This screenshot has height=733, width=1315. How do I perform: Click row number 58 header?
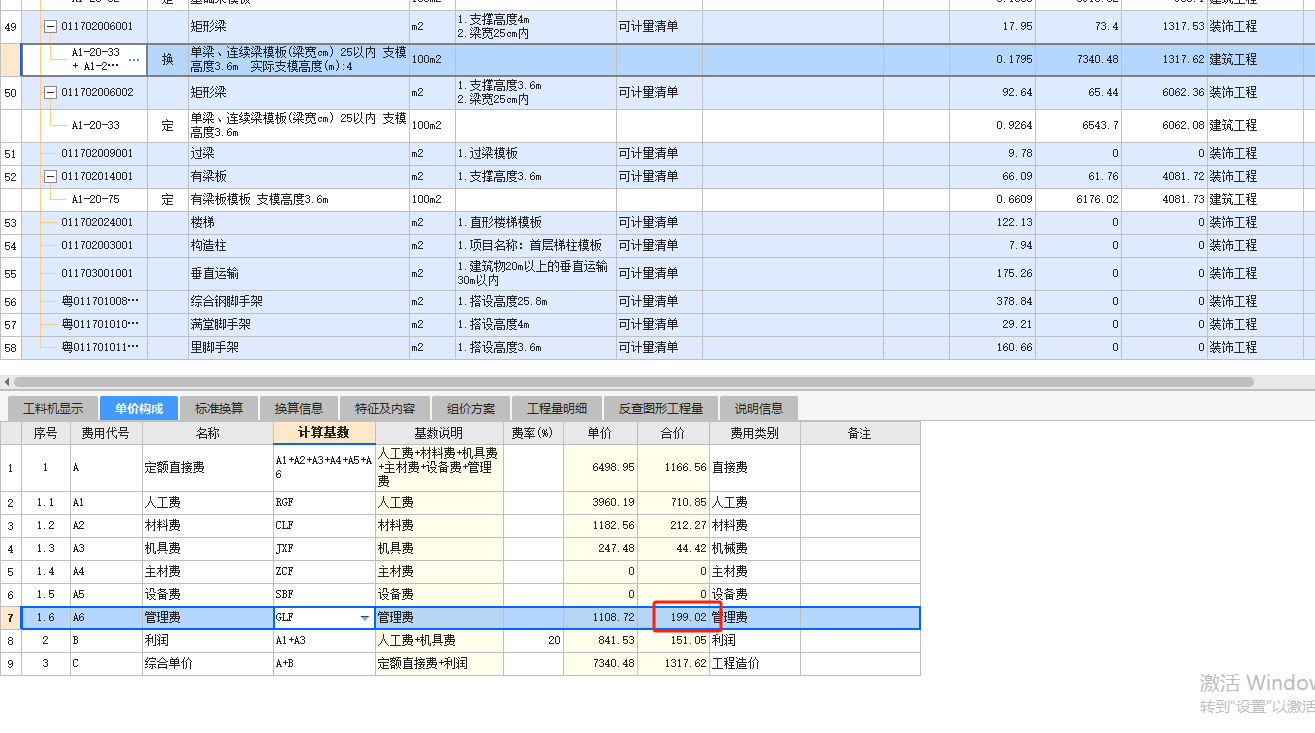click(10, 348)
